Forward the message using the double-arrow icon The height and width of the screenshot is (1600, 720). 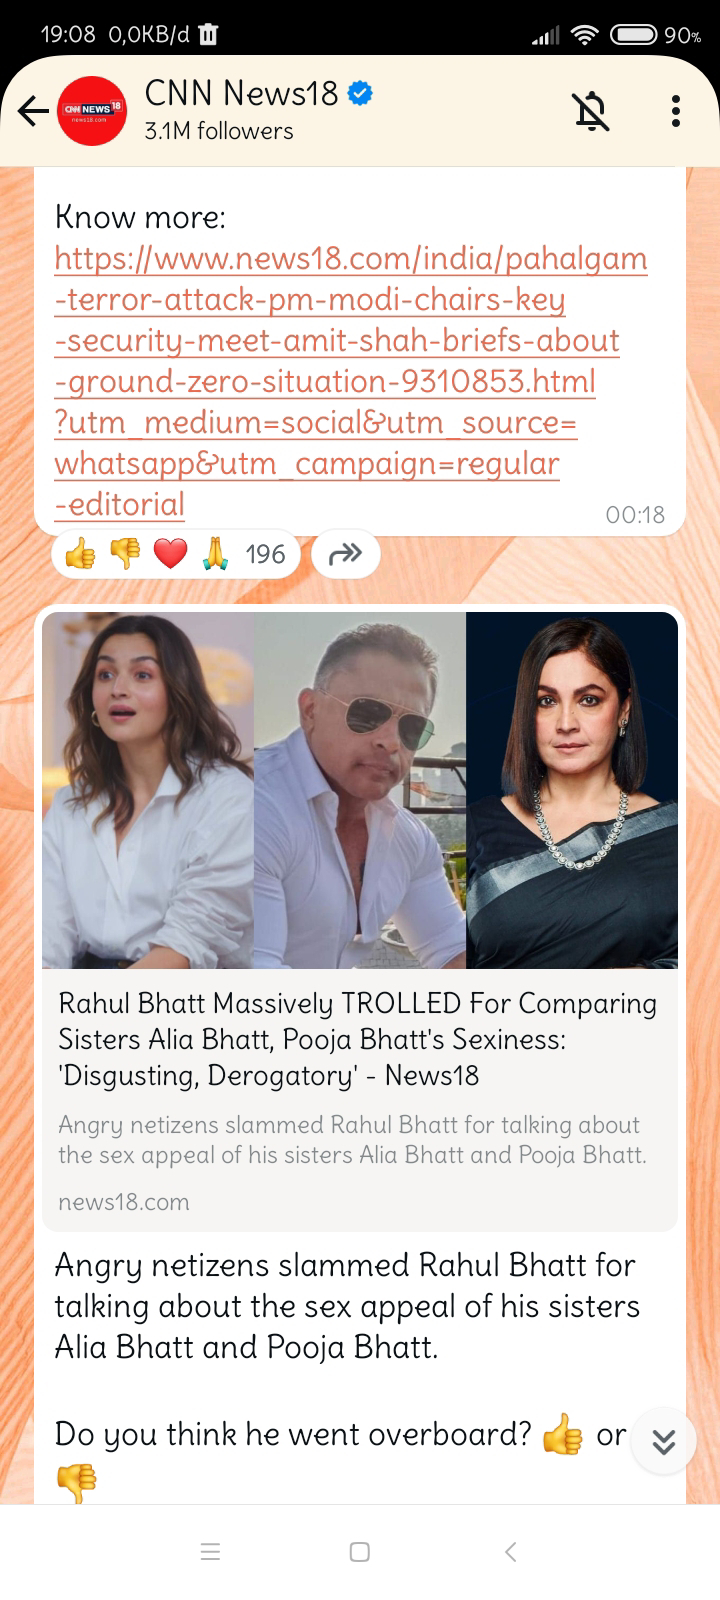point(345,554)
